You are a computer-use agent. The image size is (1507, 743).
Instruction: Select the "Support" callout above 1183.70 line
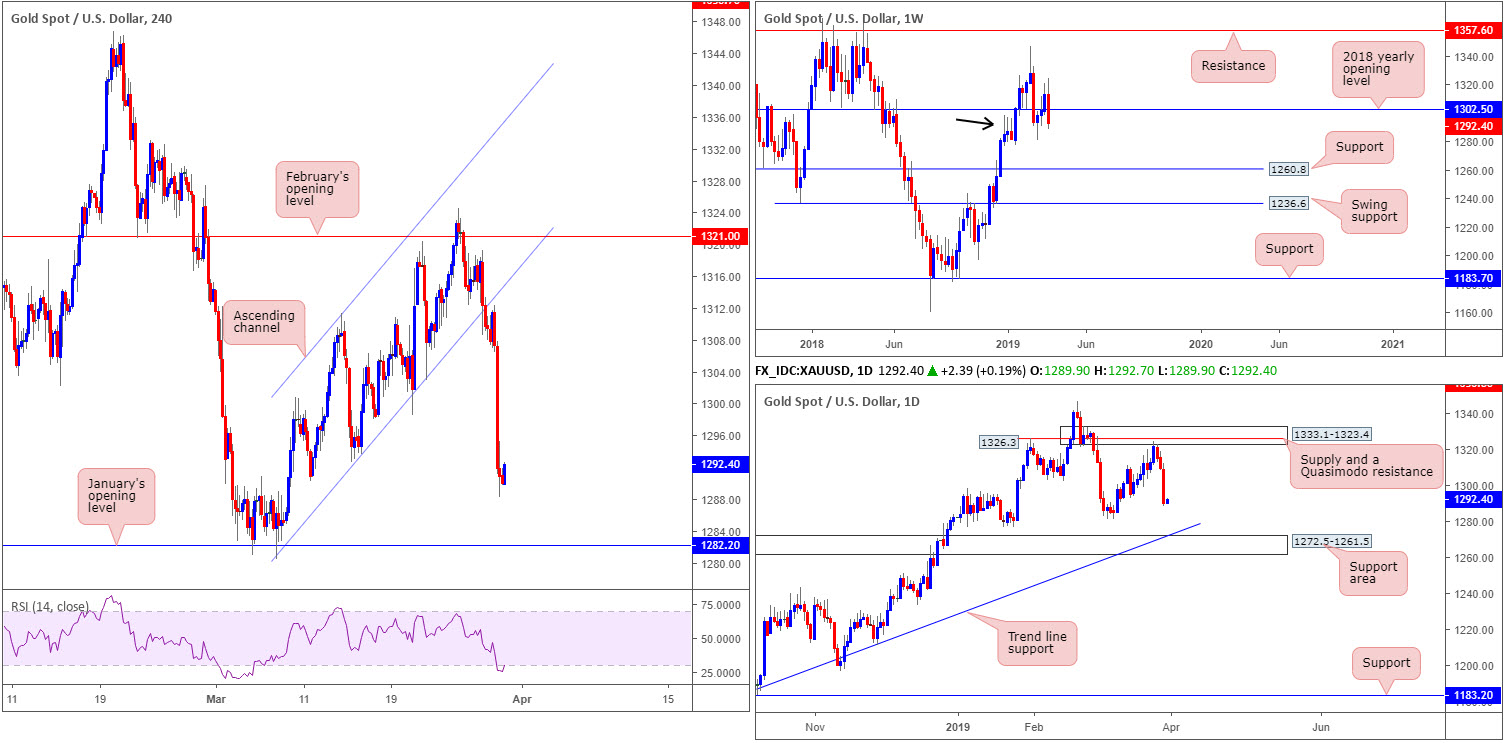click(x=1289, y=249)
